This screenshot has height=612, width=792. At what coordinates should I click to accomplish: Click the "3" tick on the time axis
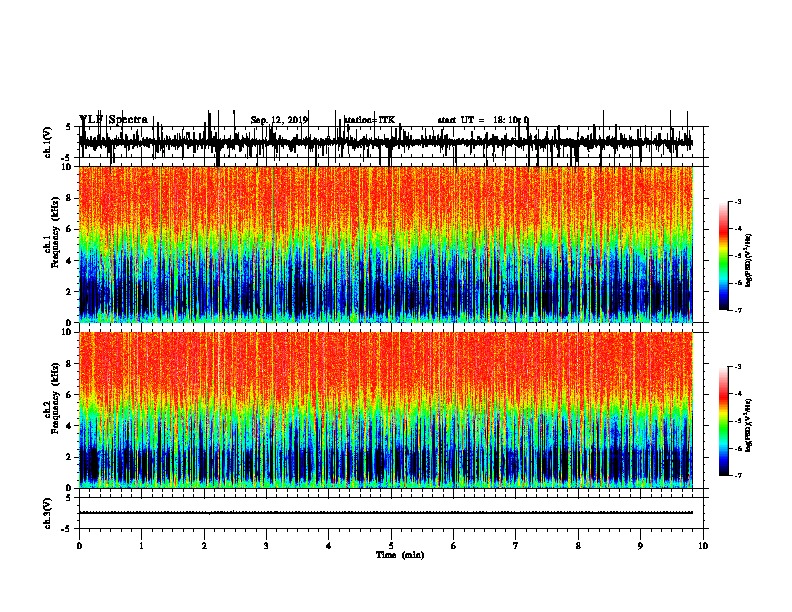[267, 546]
